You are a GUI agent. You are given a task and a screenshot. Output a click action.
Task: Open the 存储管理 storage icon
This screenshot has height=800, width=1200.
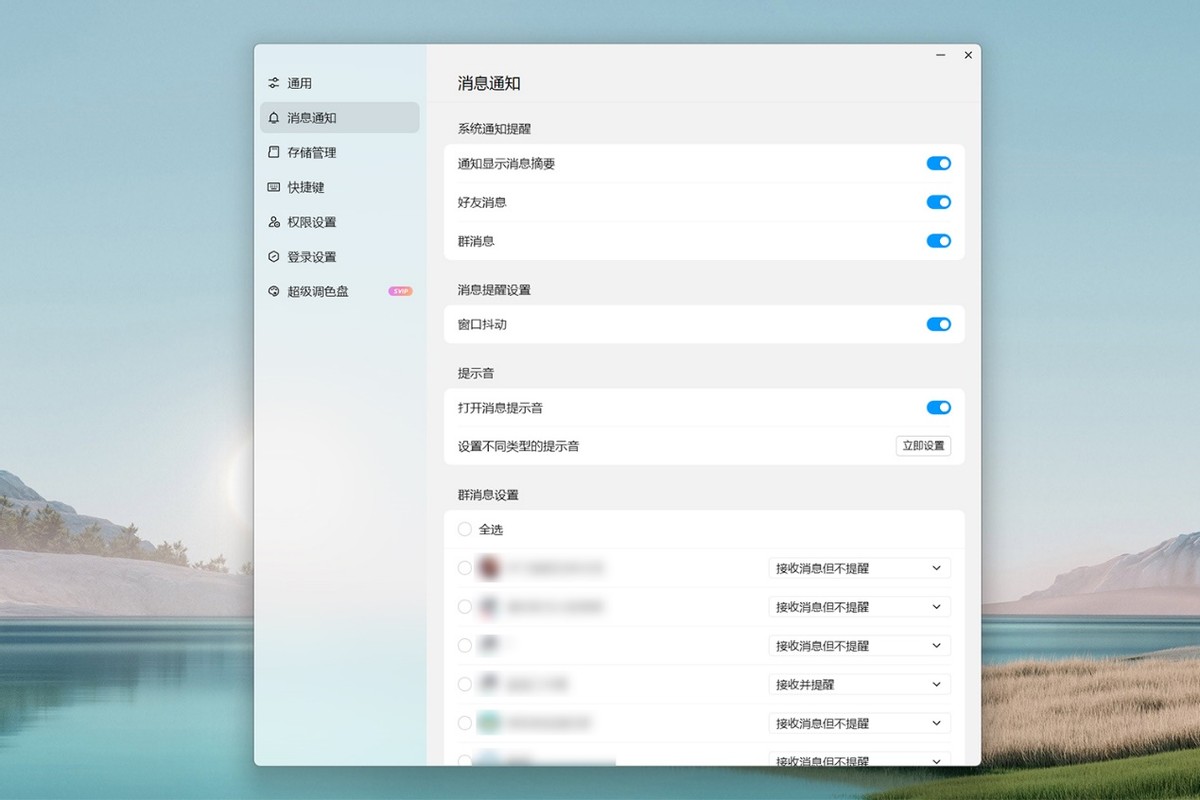274,152
